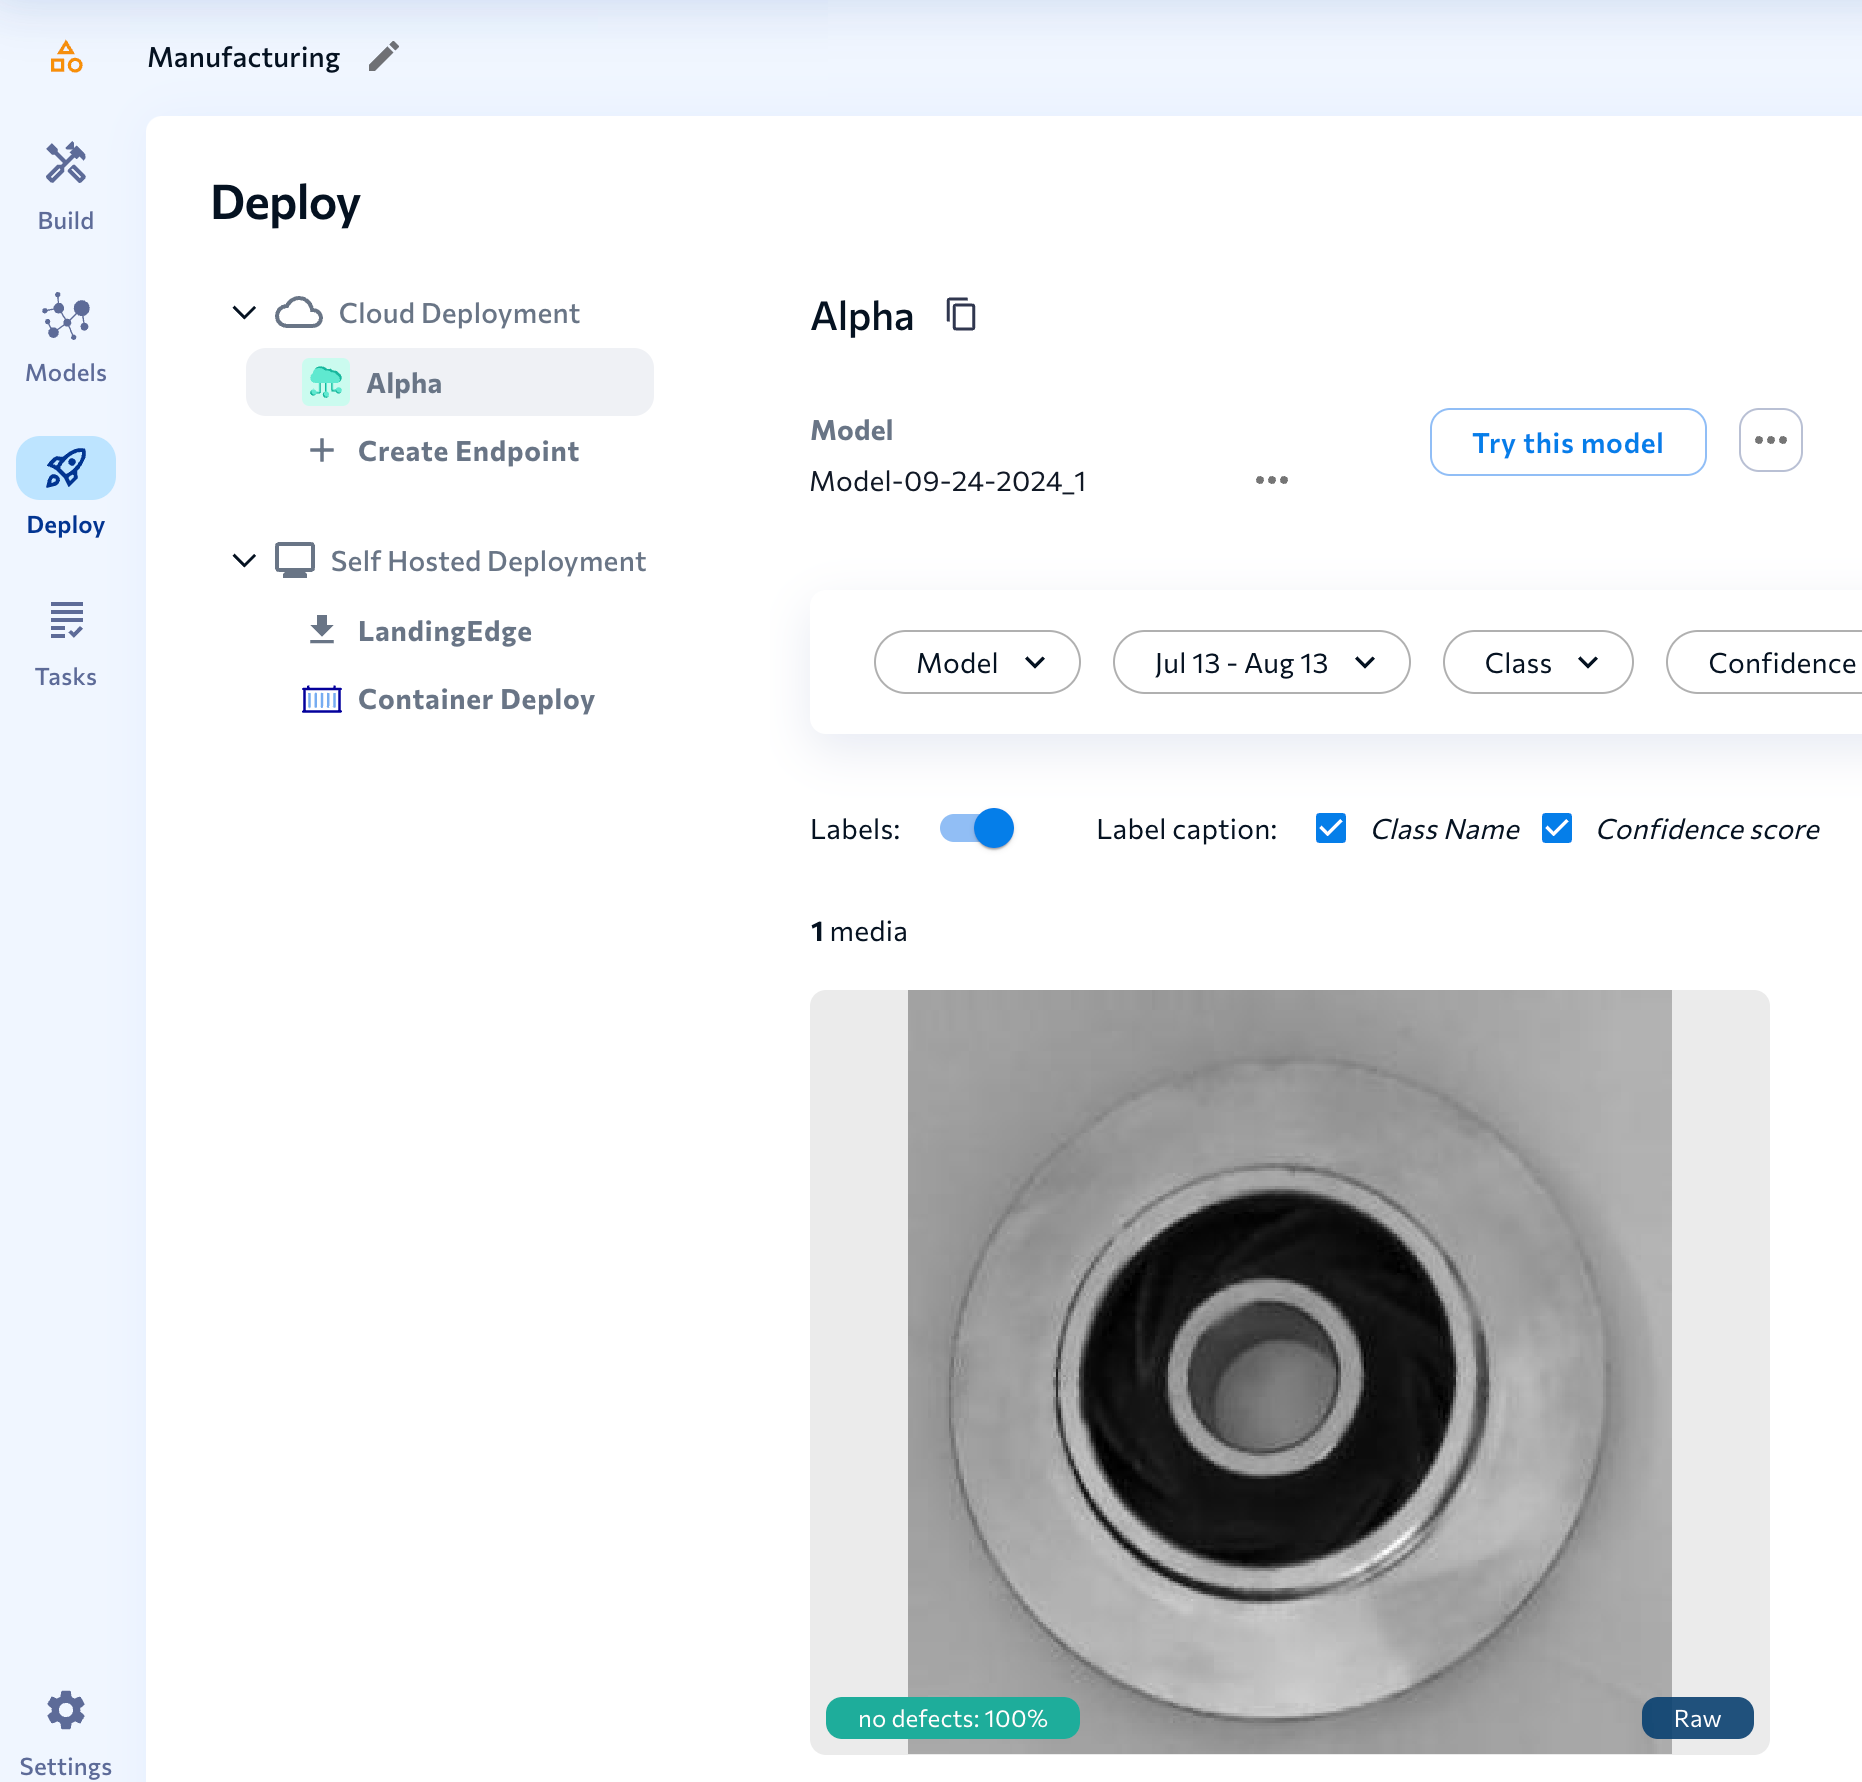The width and height of the screenshot is (1862, 1782).
Task: Open more options next to Try this model
Action: coord(1770,441)
